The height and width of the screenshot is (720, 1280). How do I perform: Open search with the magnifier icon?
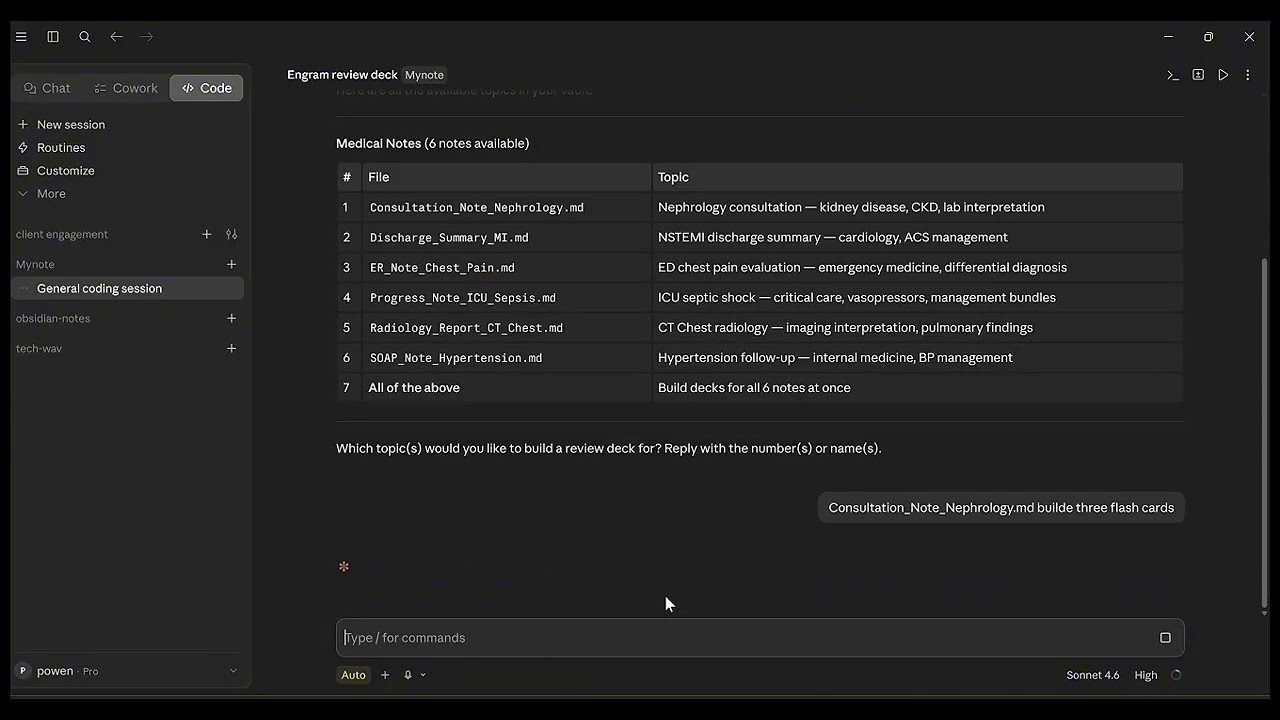pyautogui.click(x=85, y=37)
